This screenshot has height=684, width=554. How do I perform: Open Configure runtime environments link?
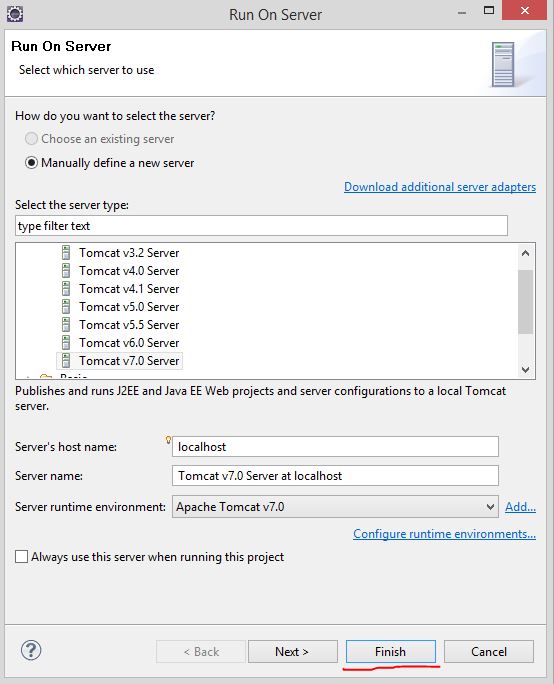pos(445,534)
